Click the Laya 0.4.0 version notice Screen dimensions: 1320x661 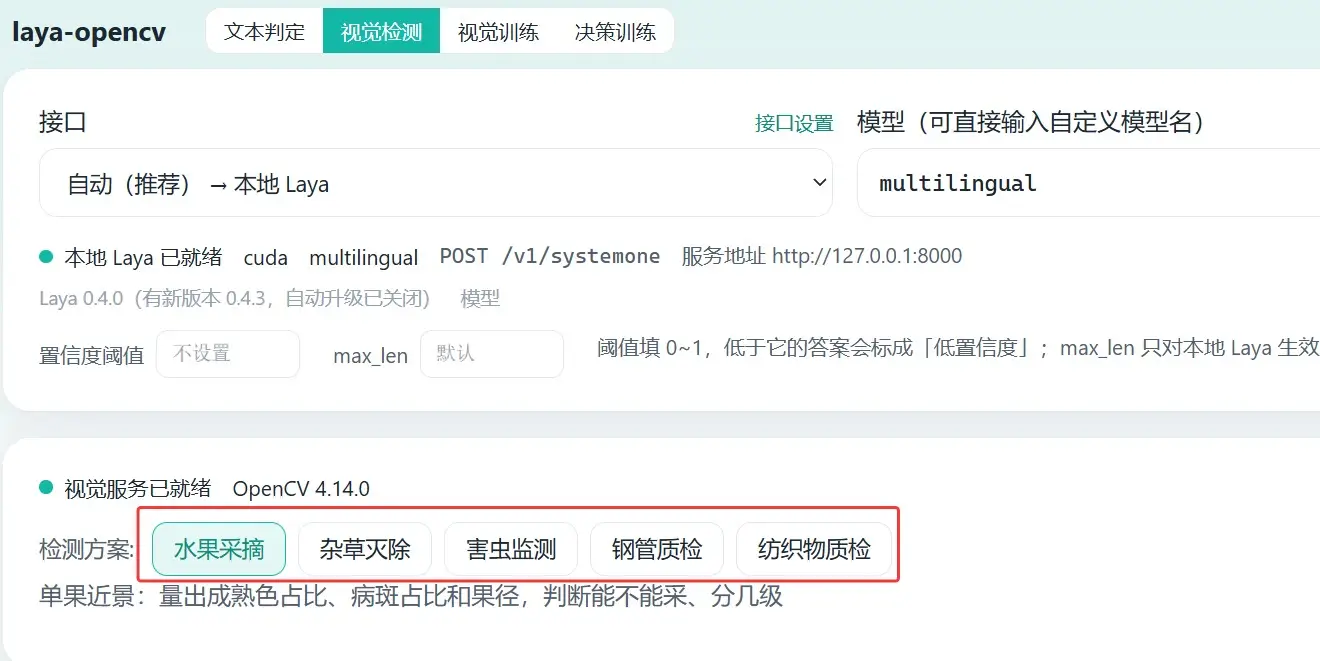(x=234, y=298)
